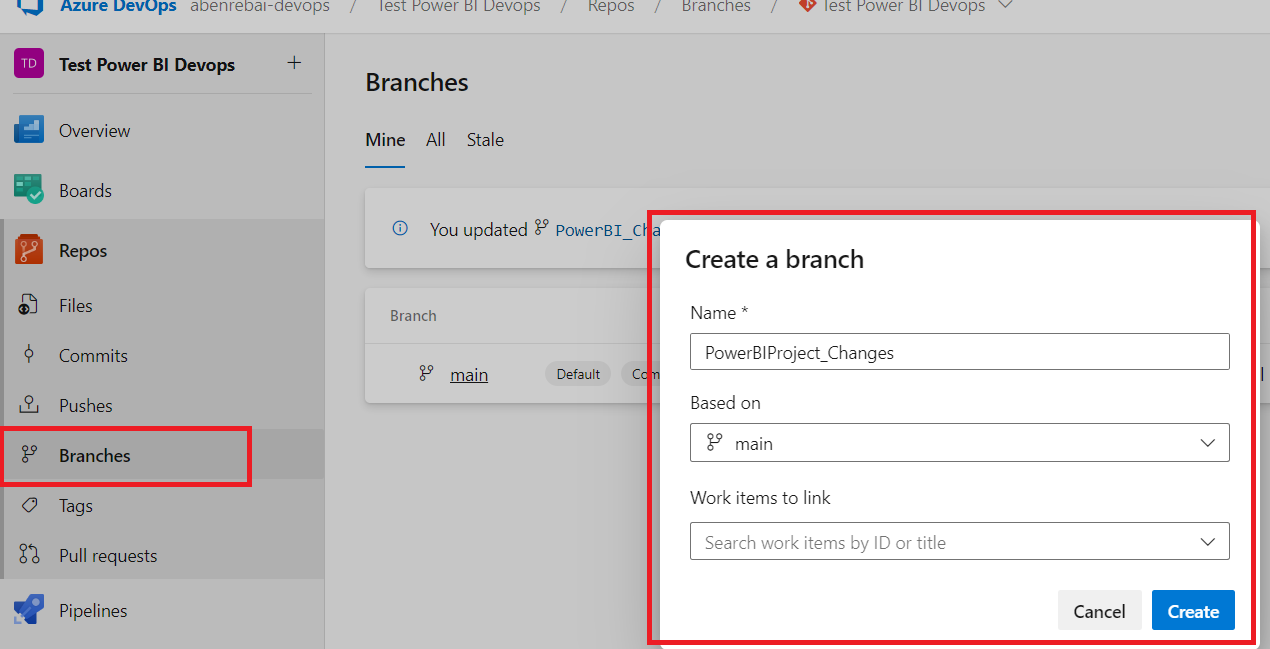Open the Commits icon under Repos
This screenshot has height=649, width=1270.
coord(28,355)
